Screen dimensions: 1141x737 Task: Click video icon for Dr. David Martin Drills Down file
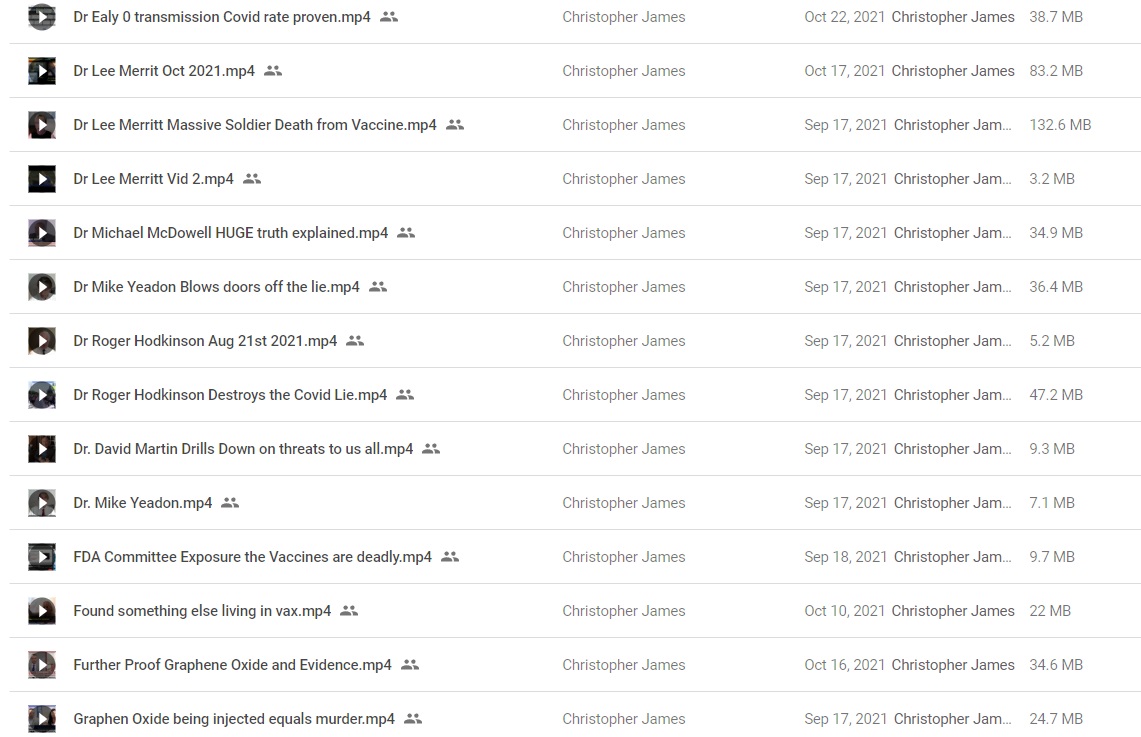[41, 449]
